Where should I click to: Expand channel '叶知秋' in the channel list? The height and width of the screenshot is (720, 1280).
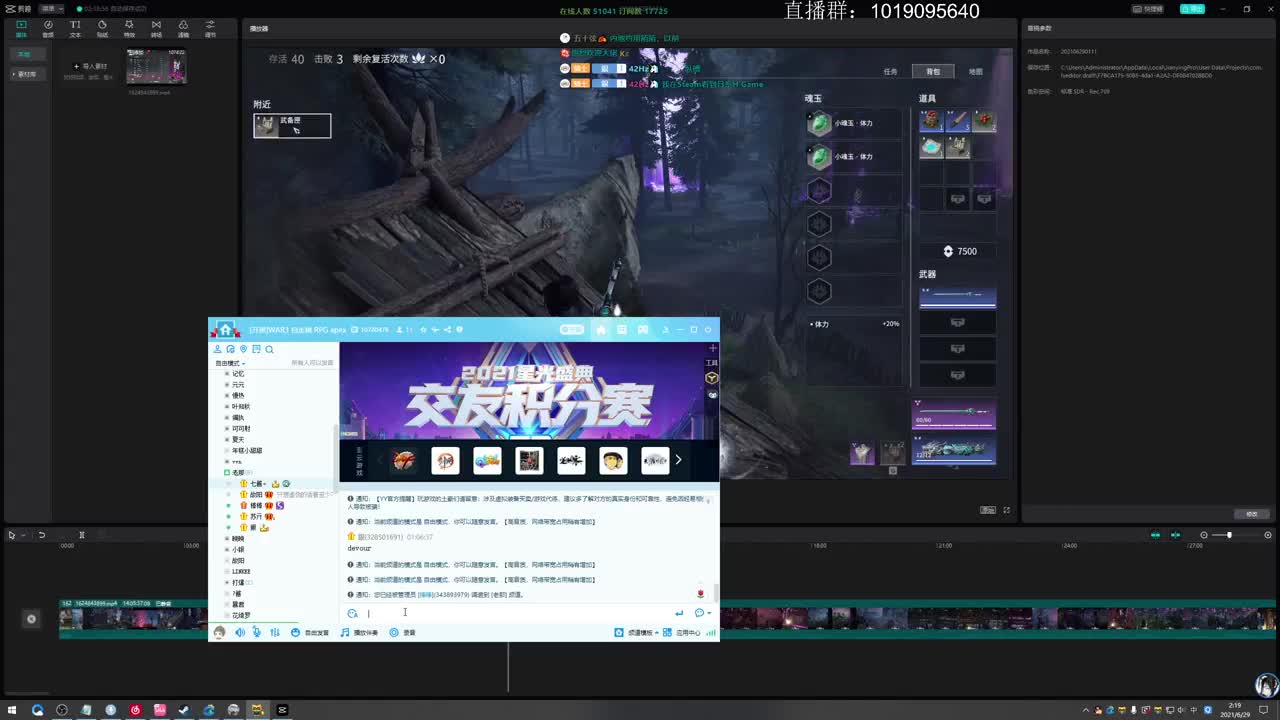tap(227, 406)
